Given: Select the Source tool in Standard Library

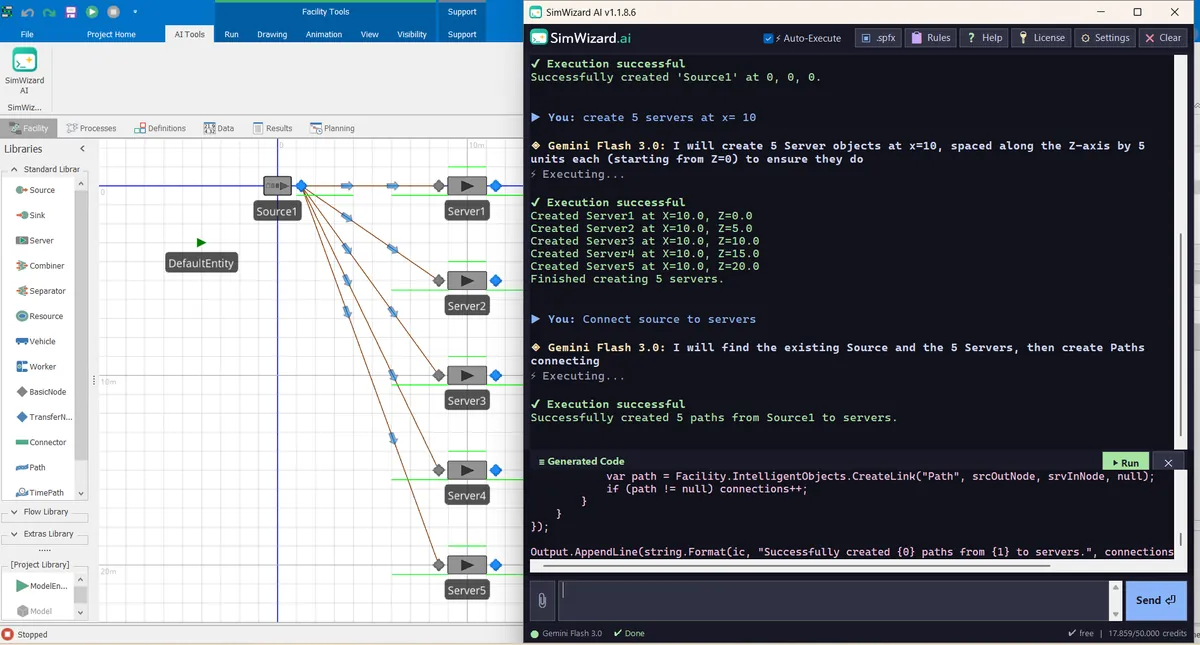Looking at the screenshot, I should pyautogui.click(x=37, y=189).
